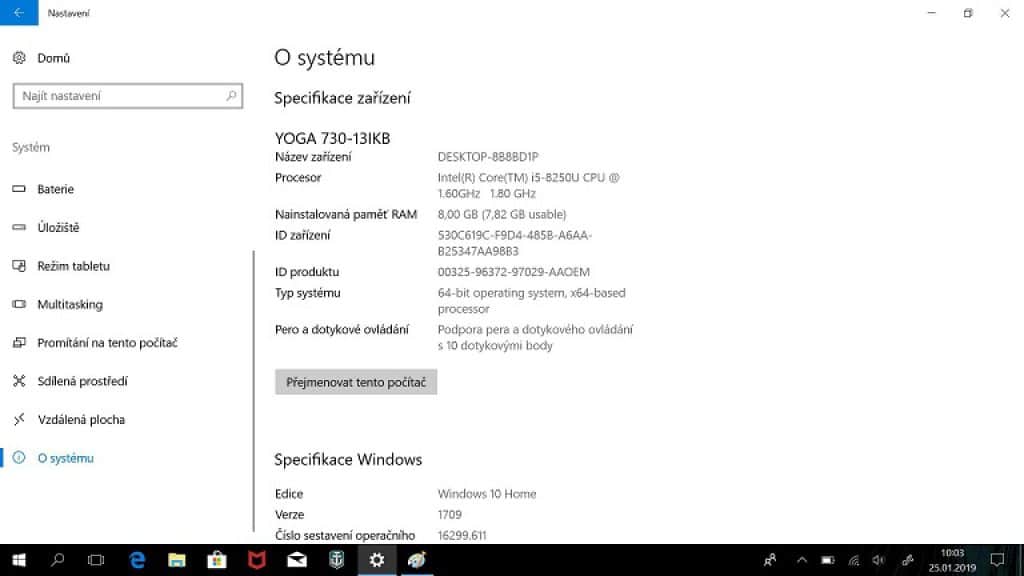Click the sidebar vertical scrollbar
The width and height of the screenshot is (1024, 576).
(253, 391)
